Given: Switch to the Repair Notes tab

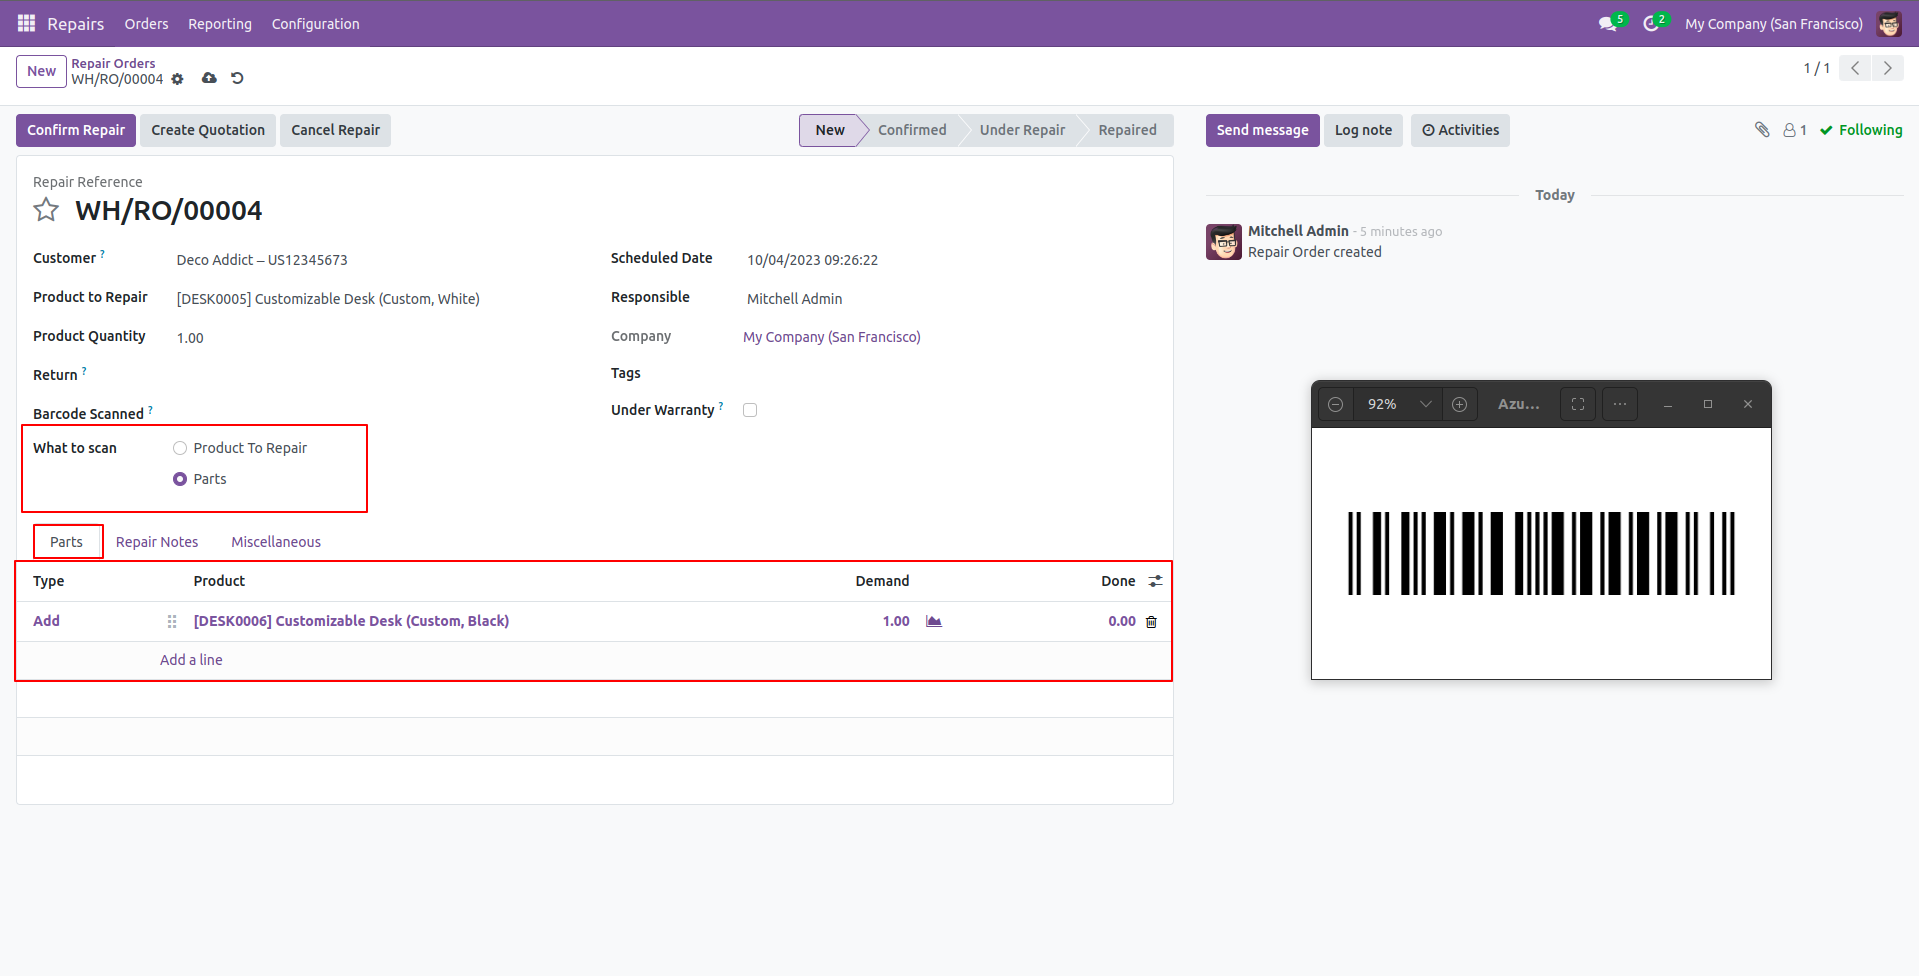Looking at the screenshot, I should point(157,542).
